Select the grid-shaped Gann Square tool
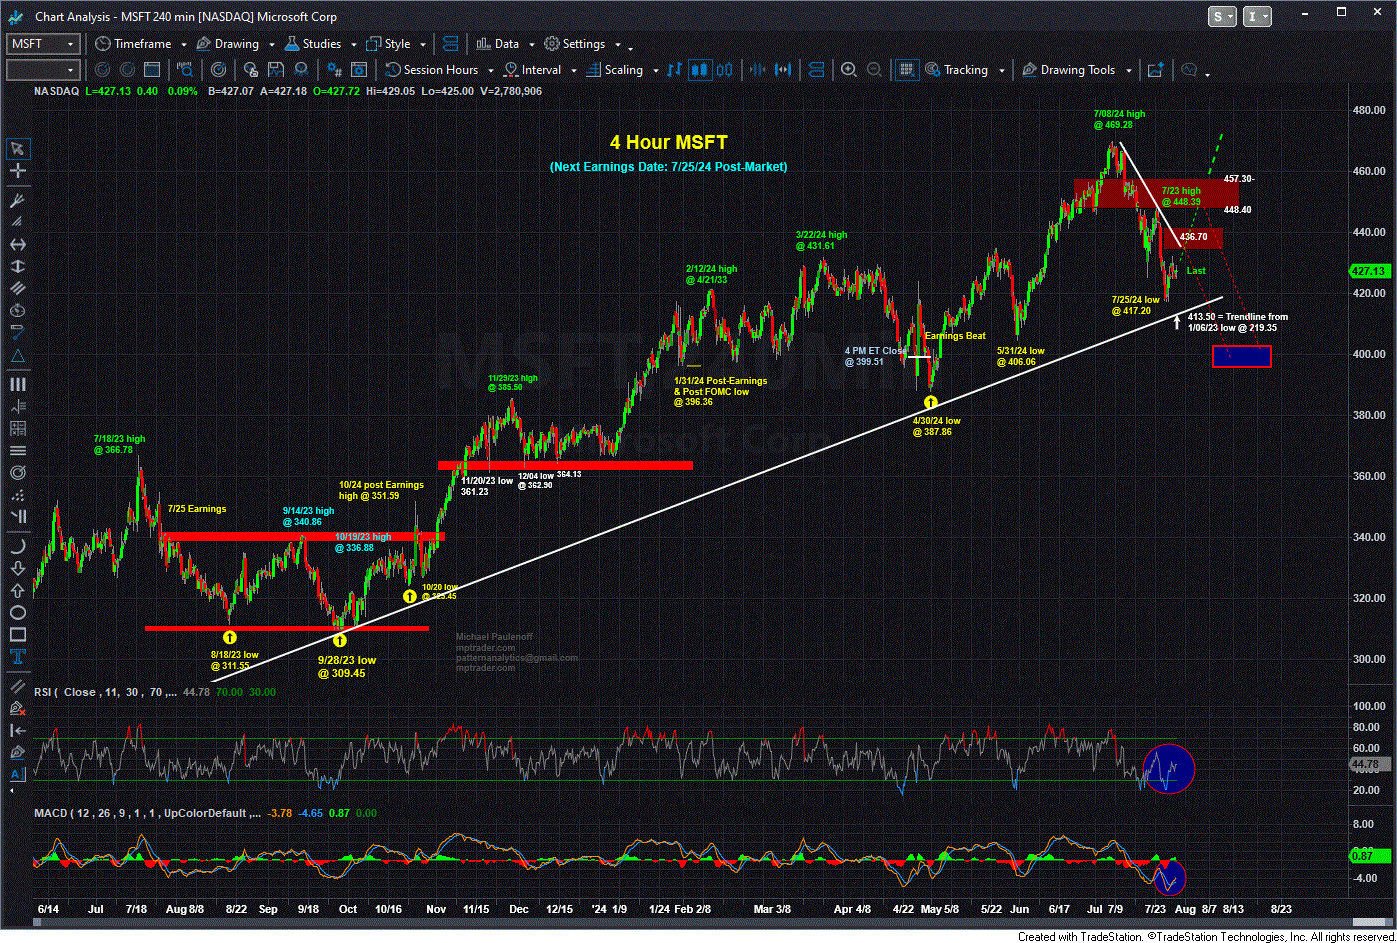Screen dimensions: 1397x943 pos(19,428)
